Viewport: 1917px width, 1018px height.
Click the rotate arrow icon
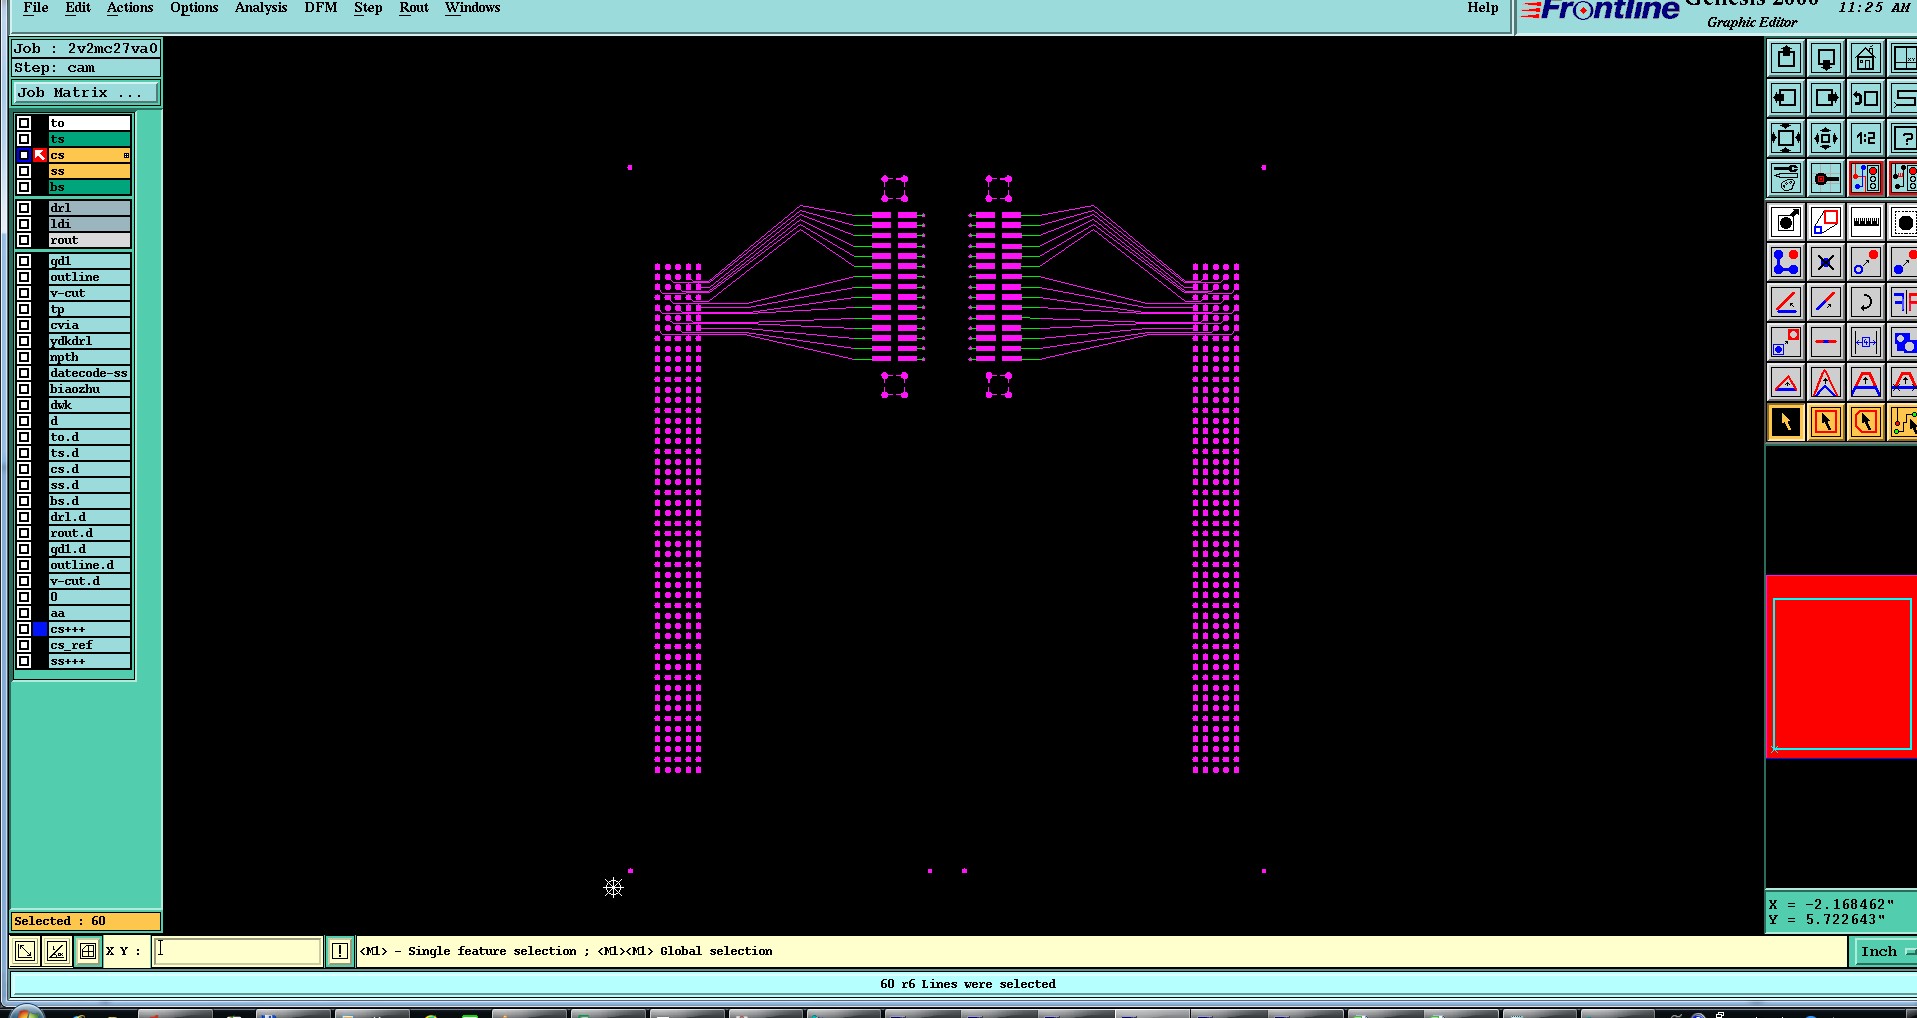1865,302
